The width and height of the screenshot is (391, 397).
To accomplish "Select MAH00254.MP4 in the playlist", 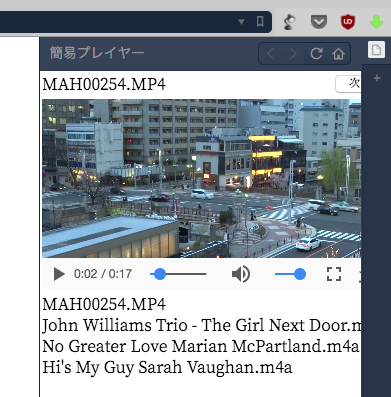I will (104, 304).
